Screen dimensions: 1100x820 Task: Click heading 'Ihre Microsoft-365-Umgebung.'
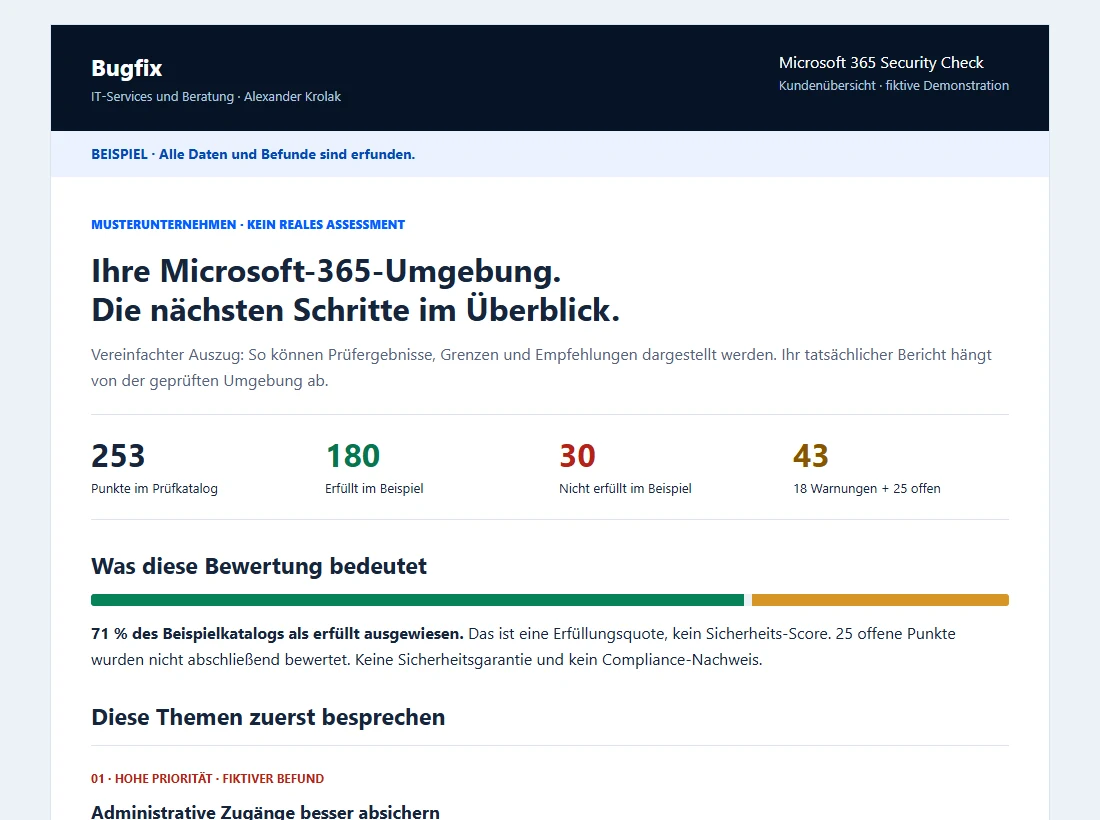(x=326, y=271)
